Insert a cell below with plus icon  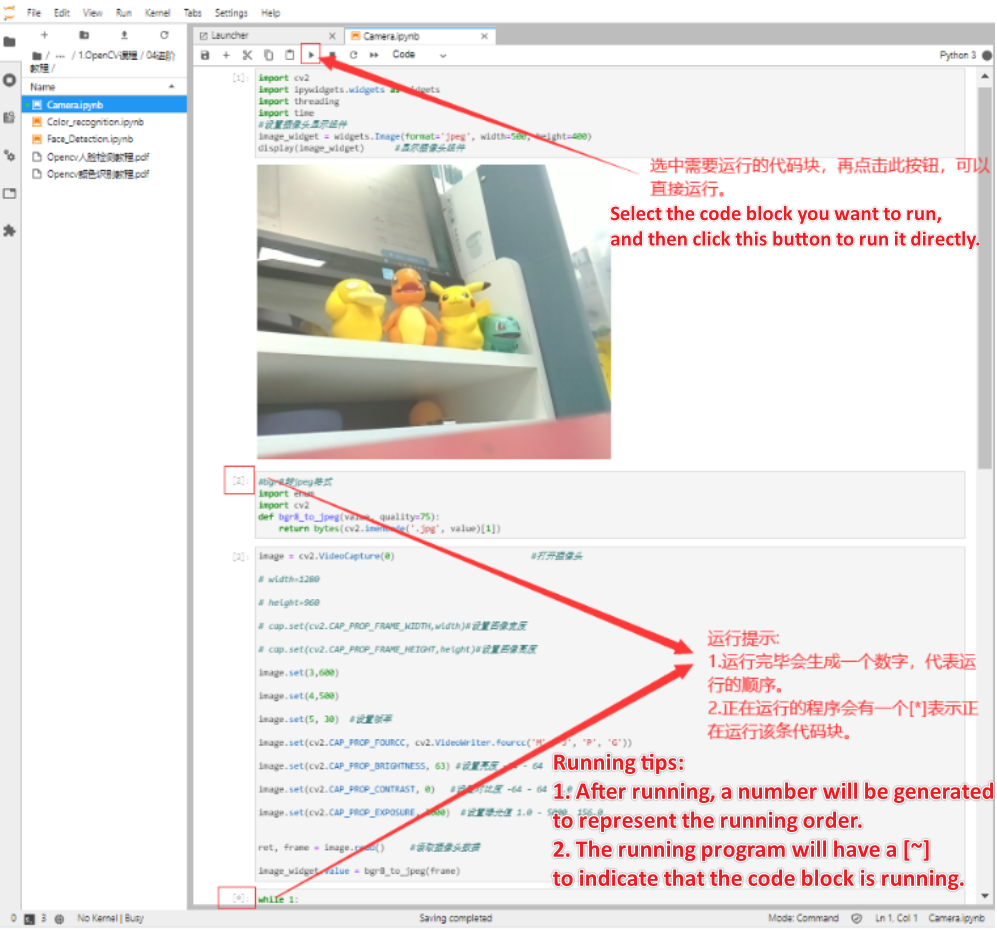pos(226,55)
